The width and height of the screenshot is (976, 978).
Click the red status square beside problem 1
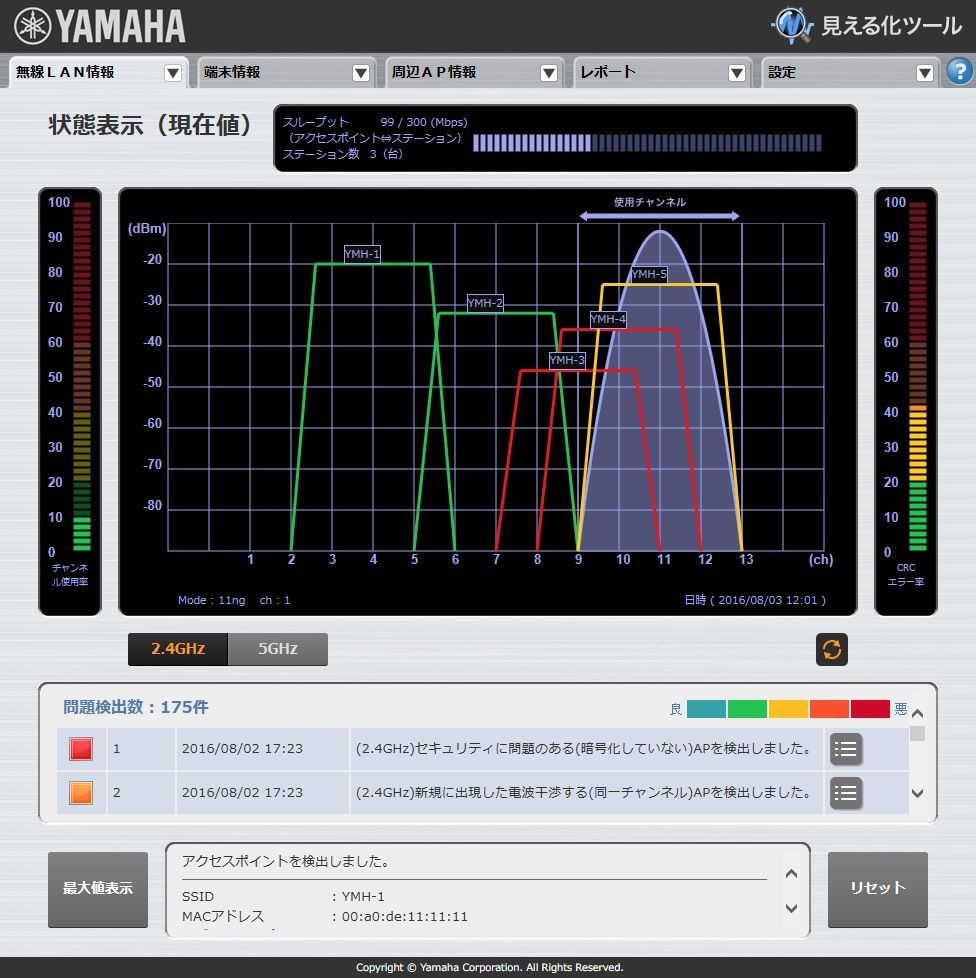click(x=80, y=748)
